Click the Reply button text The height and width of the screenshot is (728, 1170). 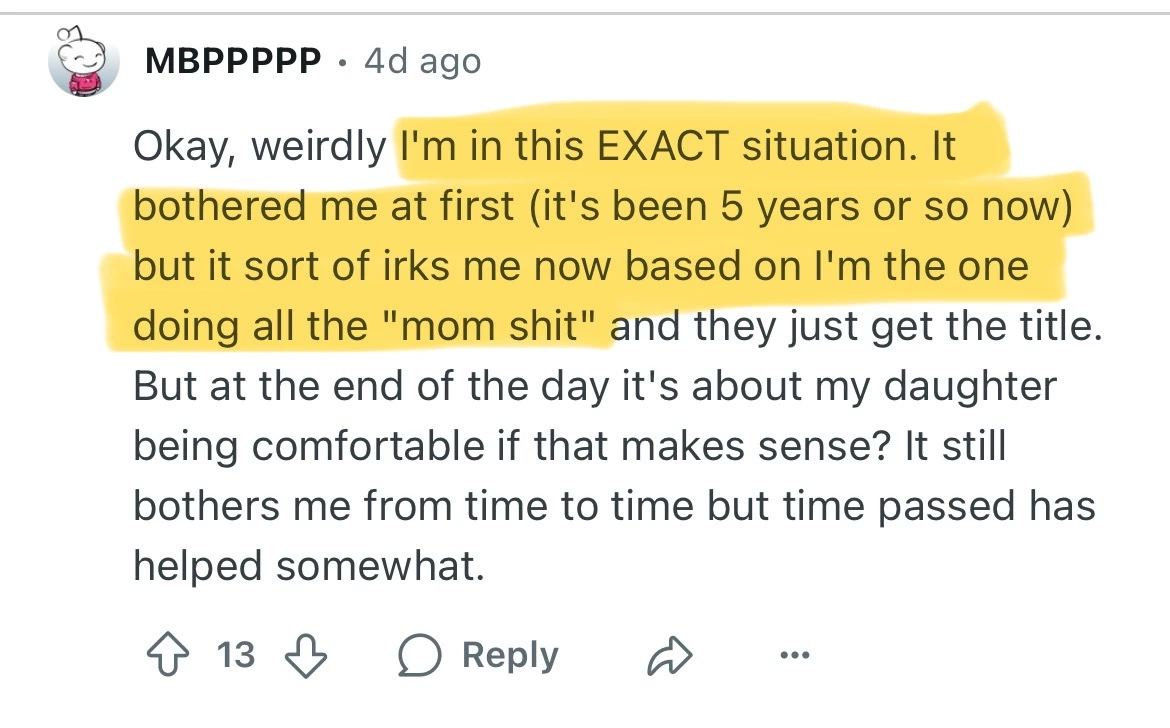[510, 656]
